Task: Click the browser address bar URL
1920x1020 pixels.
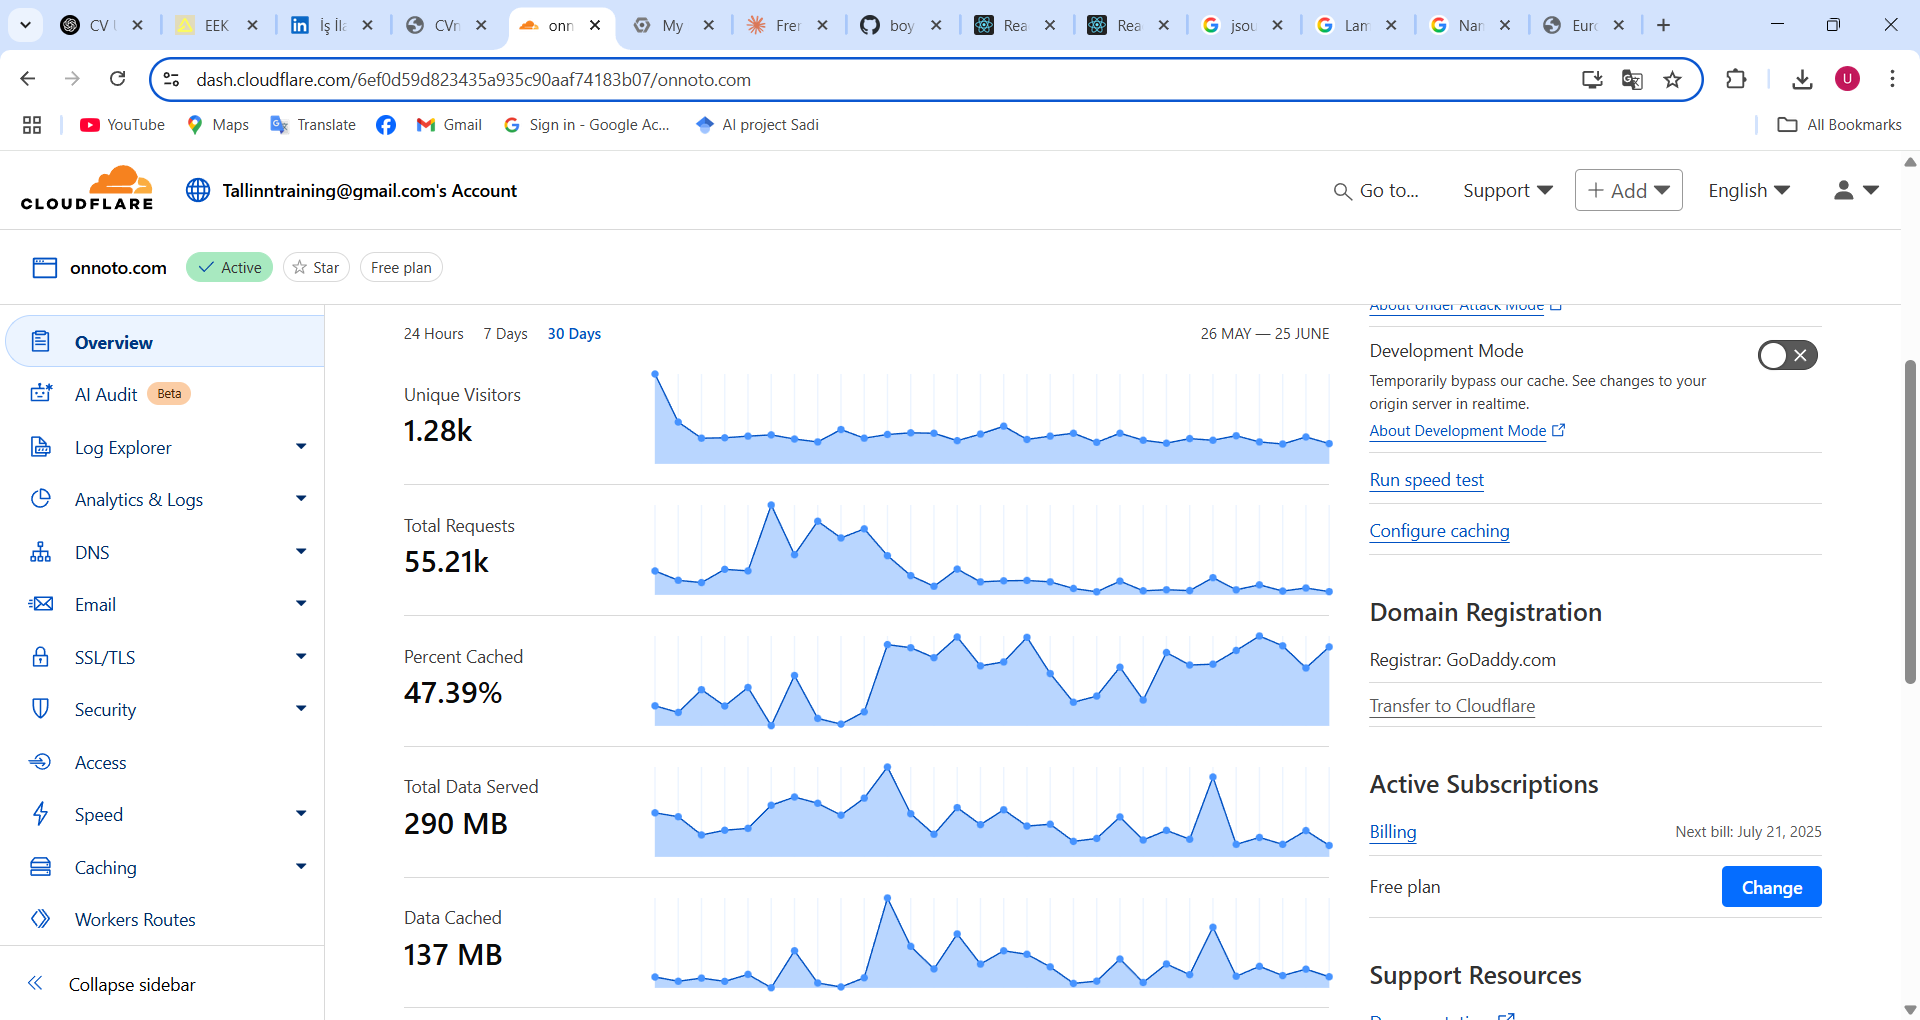Action: pyautogui.click(x=473, y=79)
